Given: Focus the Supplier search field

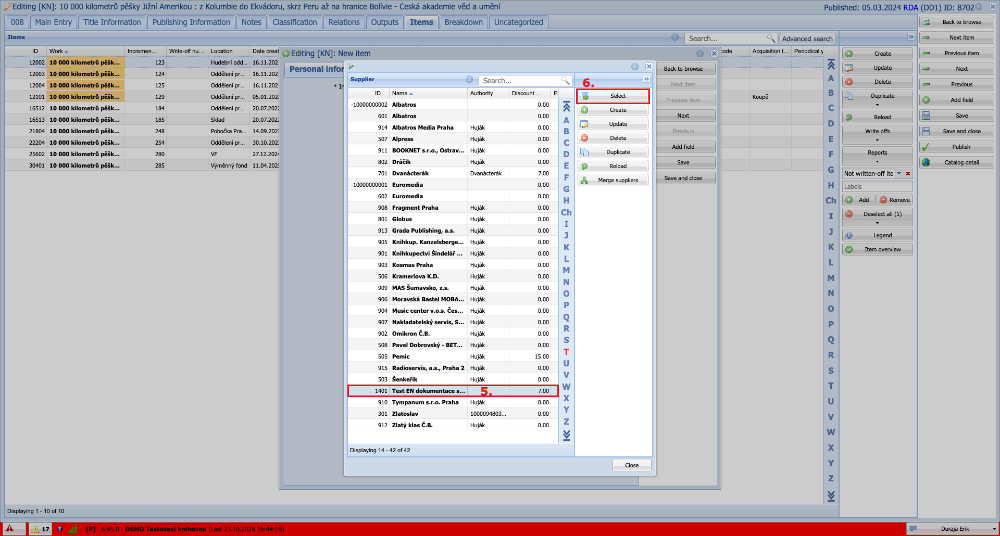Looking at the screenshot, I should pos(519,80).
